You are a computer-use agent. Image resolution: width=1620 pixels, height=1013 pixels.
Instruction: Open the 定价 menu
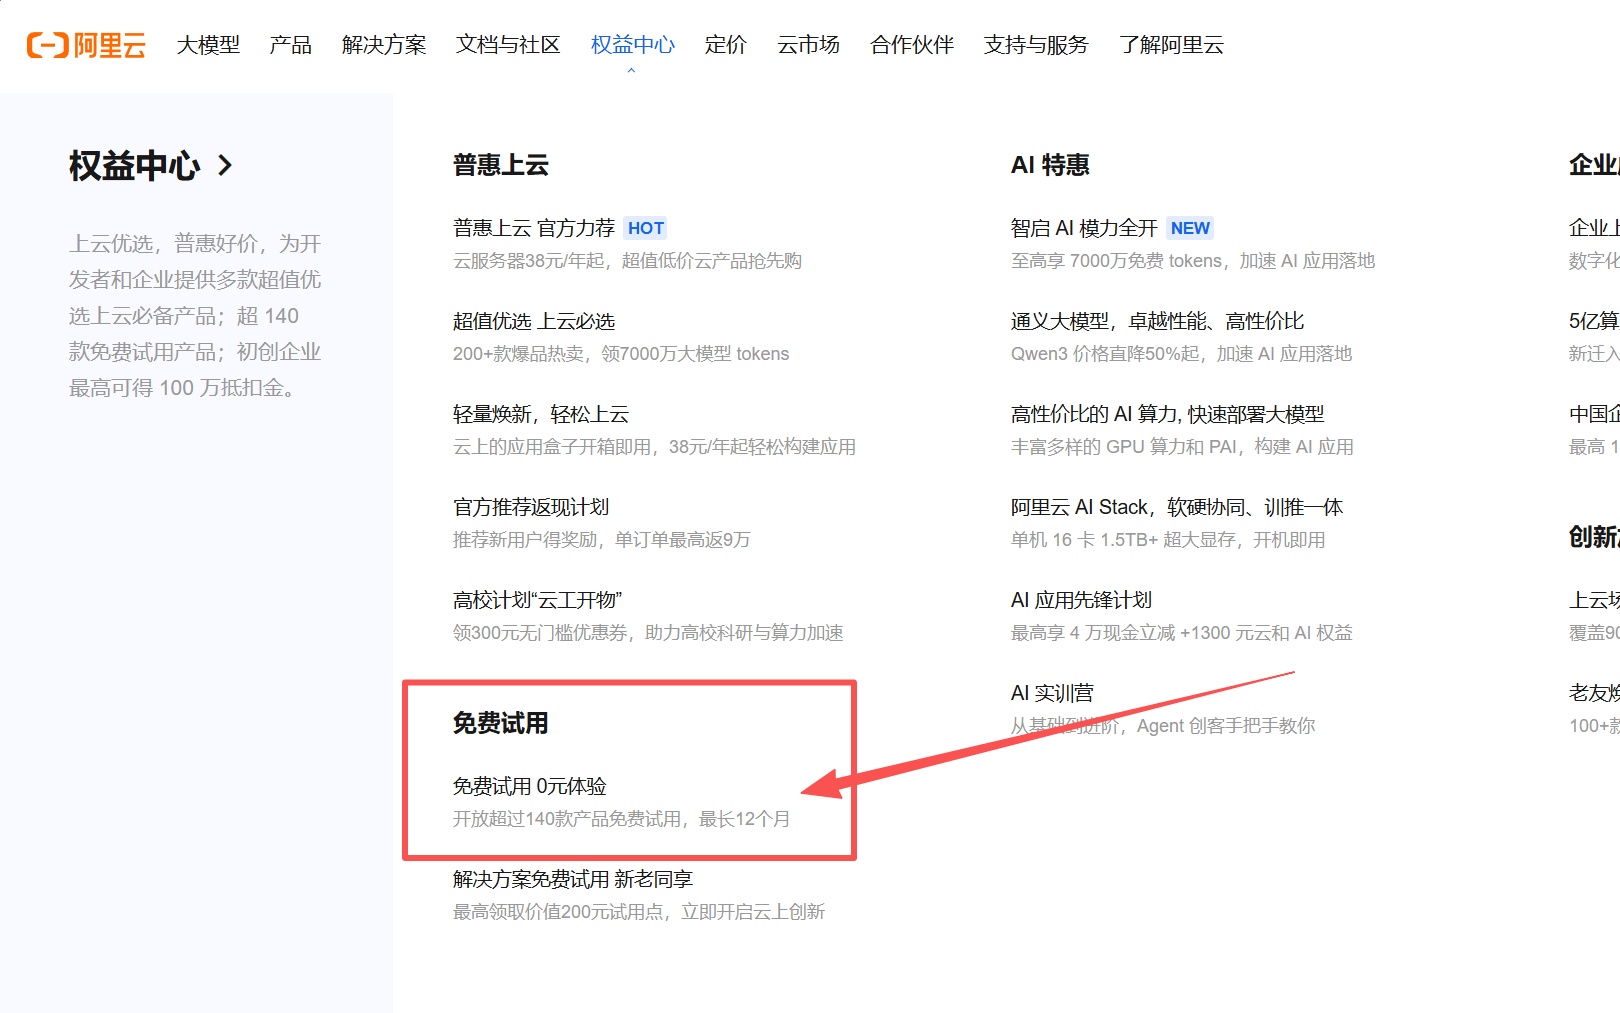[x=725, y=45]
